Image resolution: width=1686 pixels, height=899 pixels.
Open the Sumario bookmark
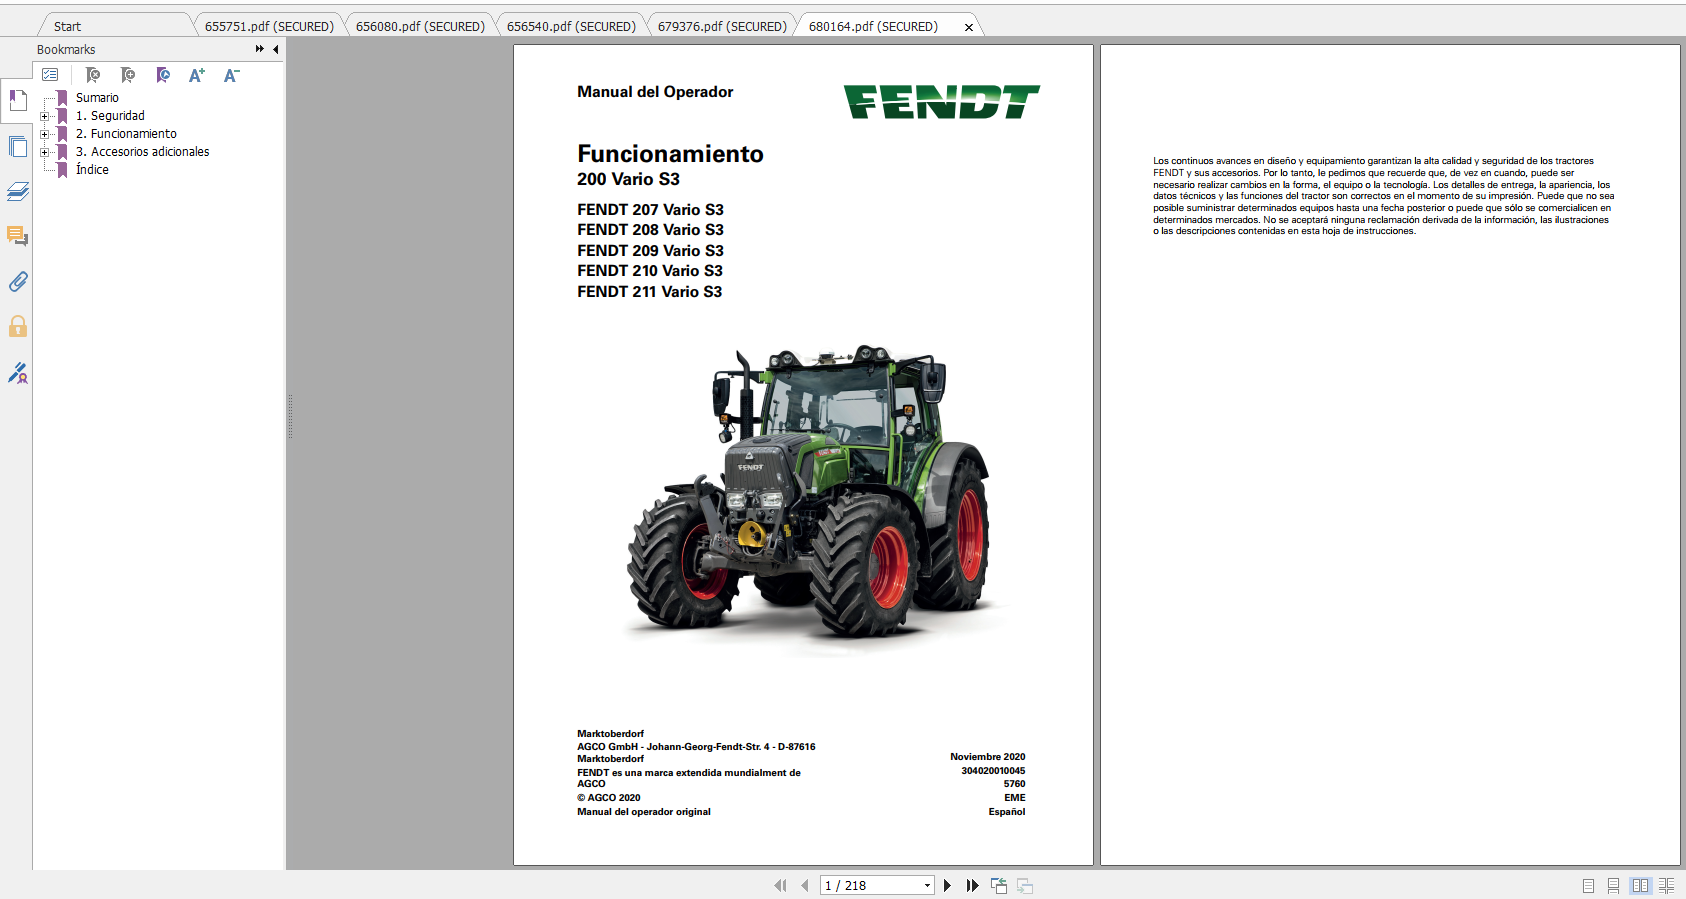click(x=97, y=98)
